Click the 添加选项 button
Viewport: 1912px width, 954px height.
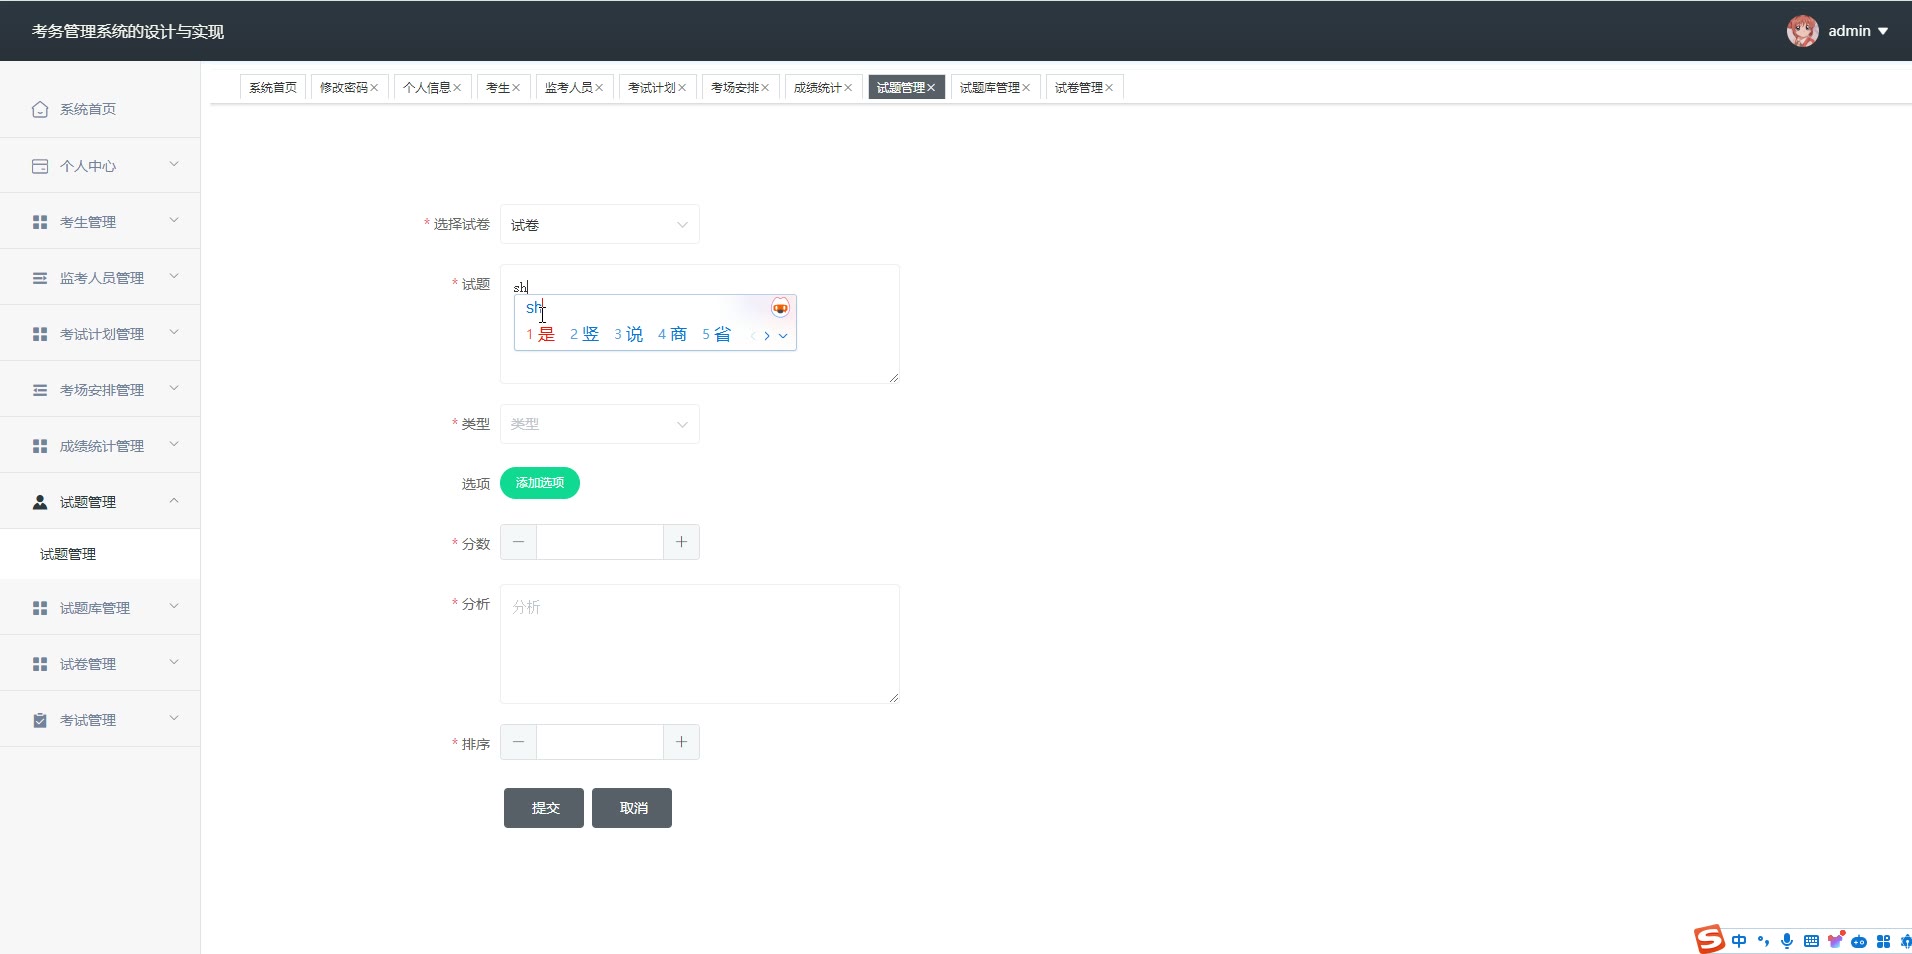tap(540, 483)
